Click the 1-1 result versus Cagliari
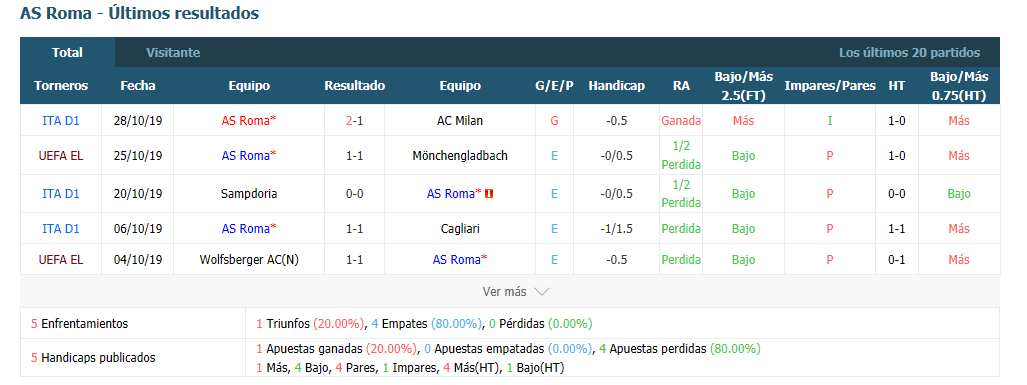The image size is (1027, 385). (354, 229)
